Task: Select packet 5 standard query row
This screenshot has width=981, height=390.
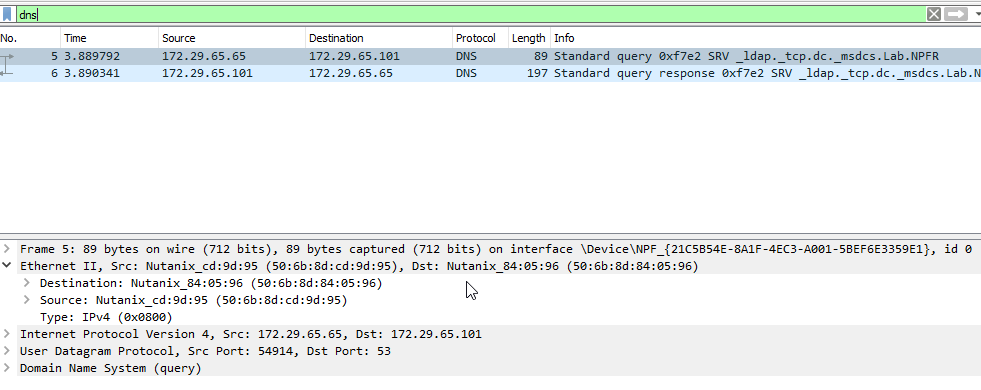Action: pyautogui.click(x=490, y=56)
